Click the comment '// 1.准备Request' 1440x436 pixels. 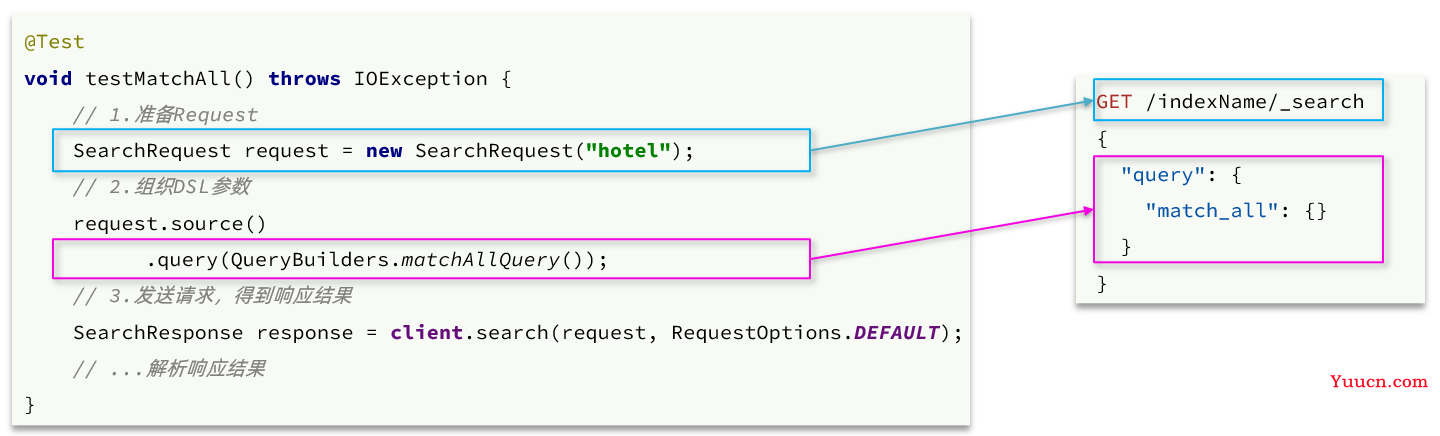[165, 115]
